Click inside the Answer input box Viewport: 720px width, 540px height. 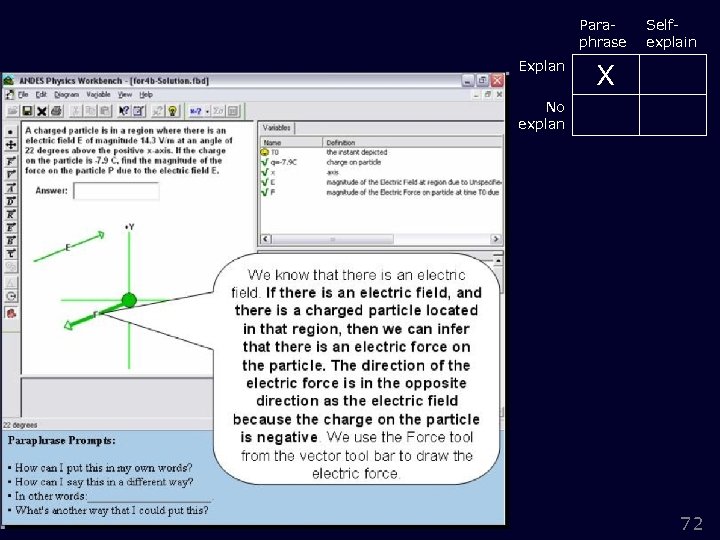point(116,191)
